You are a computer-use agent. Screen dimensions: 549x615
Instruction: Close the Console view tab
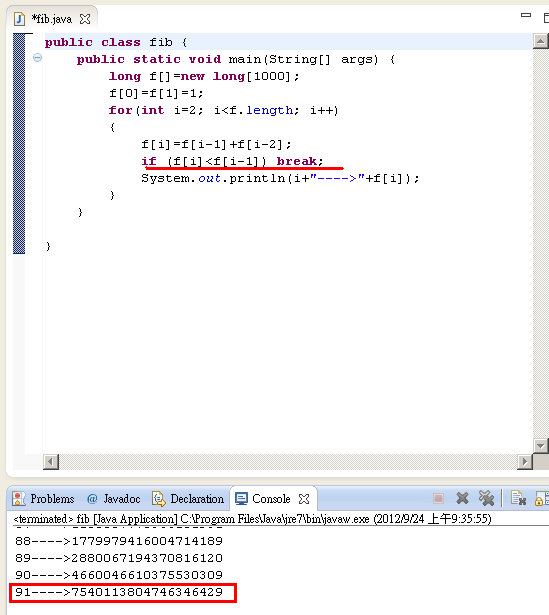point(304,499)
